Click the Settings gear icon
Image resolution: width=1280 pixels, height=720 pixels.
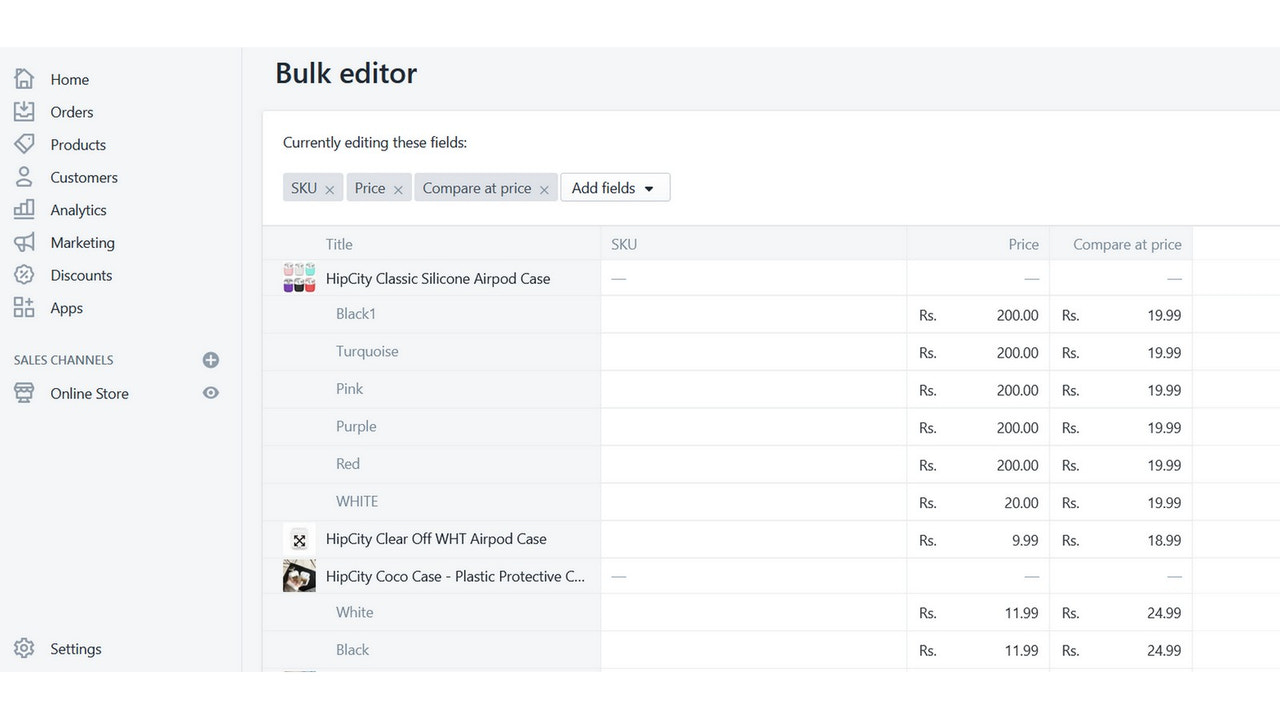coord(24,648)
